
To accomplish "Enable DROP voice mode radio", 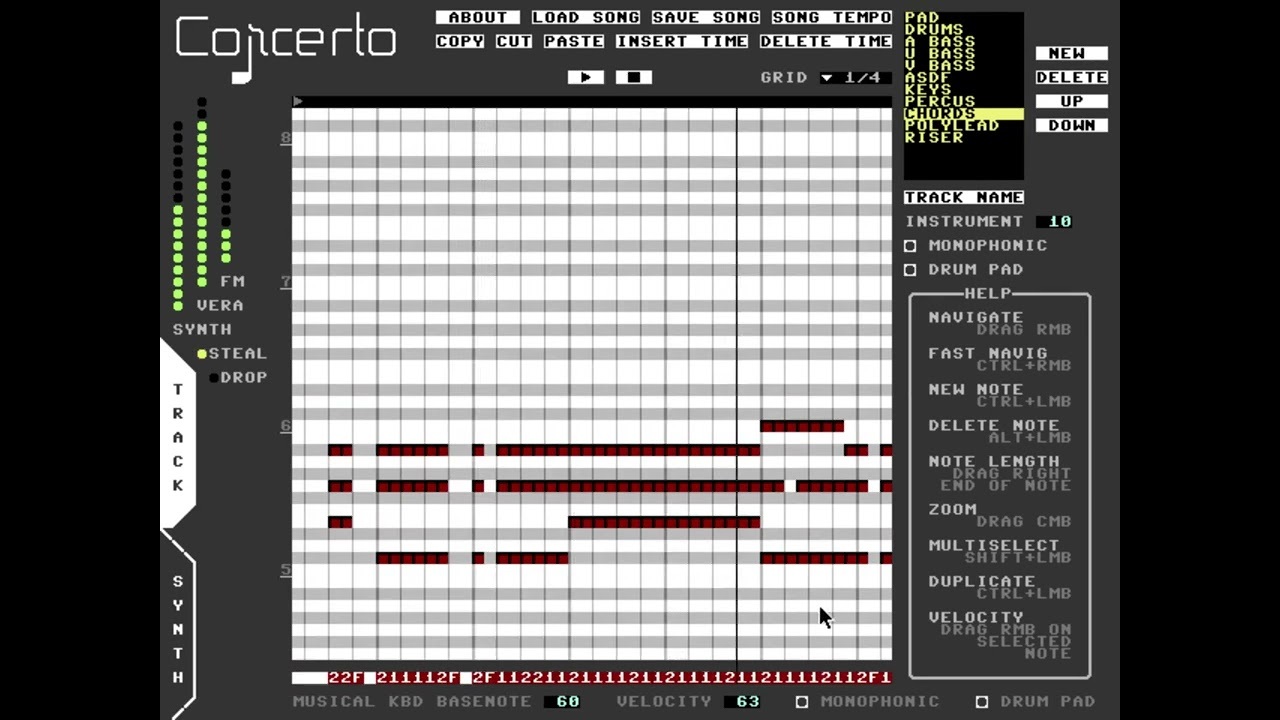I will pos(213,377).
